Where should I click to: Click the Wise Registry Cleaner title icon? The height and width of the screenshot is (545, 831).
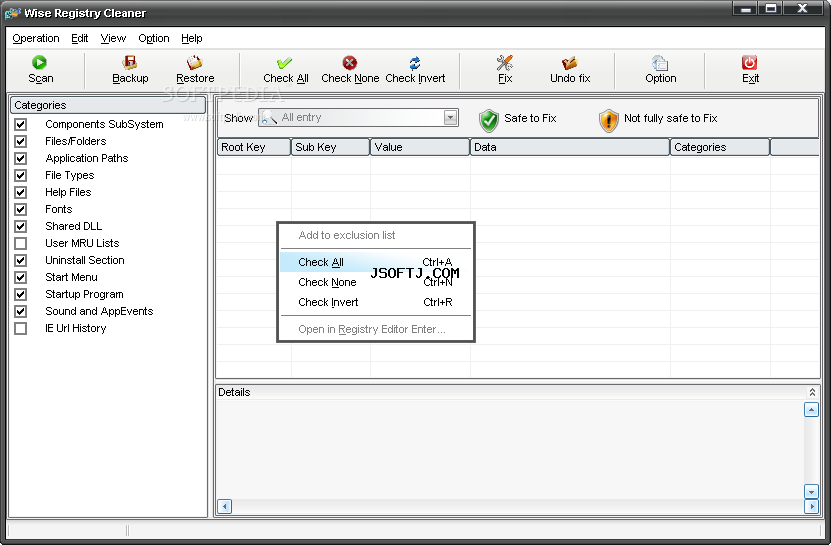tap(13, 13)
